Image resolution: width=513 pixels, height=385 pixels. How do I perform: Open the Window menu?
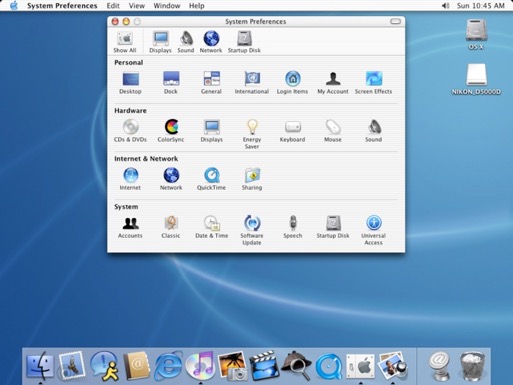tap(167, 6)
